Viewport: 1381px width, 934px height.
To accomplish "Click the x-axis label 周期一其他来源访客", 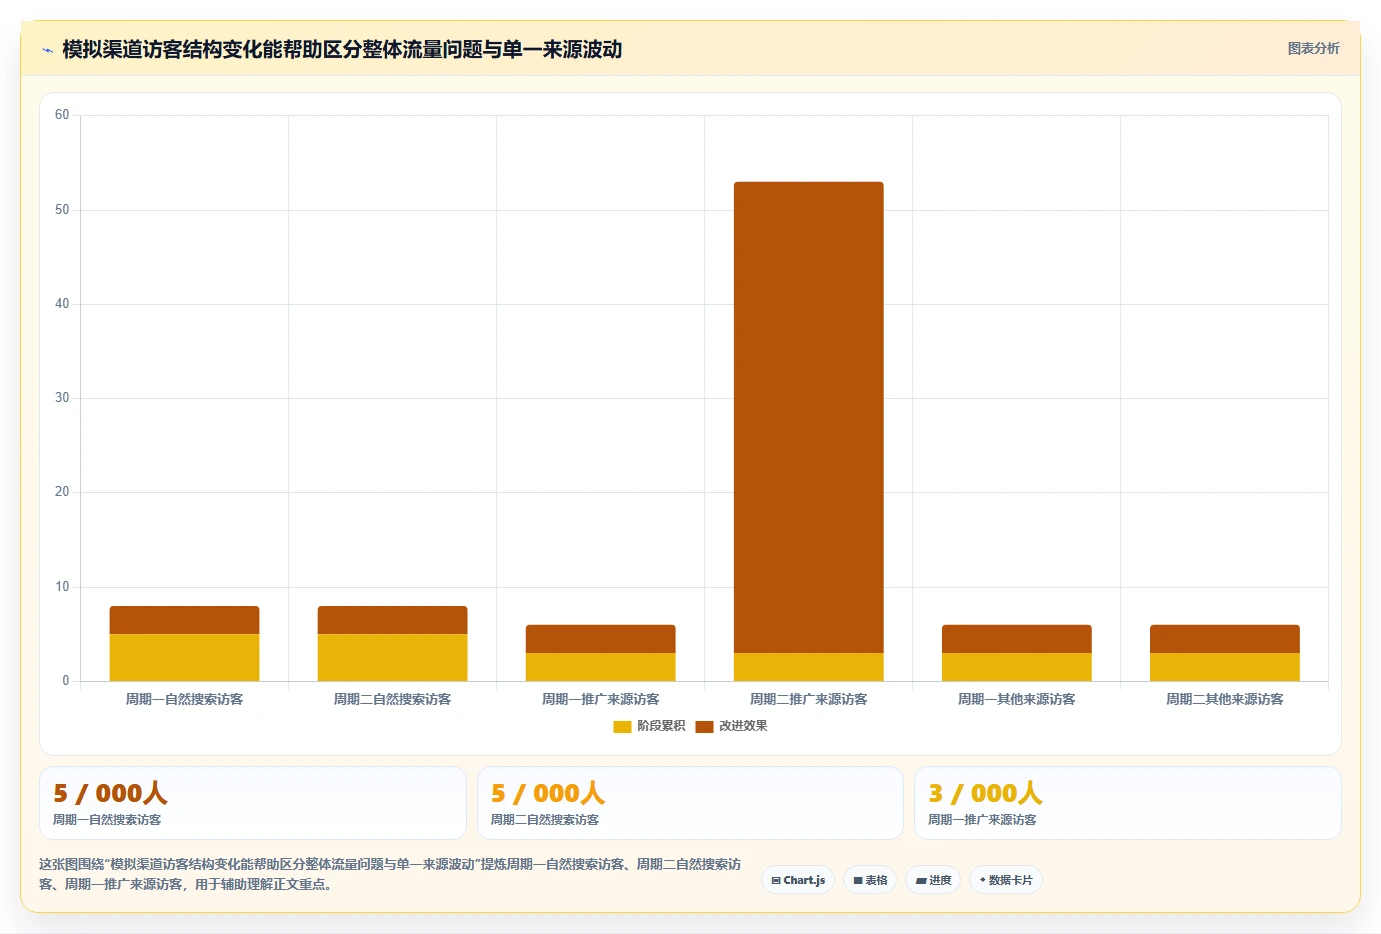I will click(x=1017, y=699).
